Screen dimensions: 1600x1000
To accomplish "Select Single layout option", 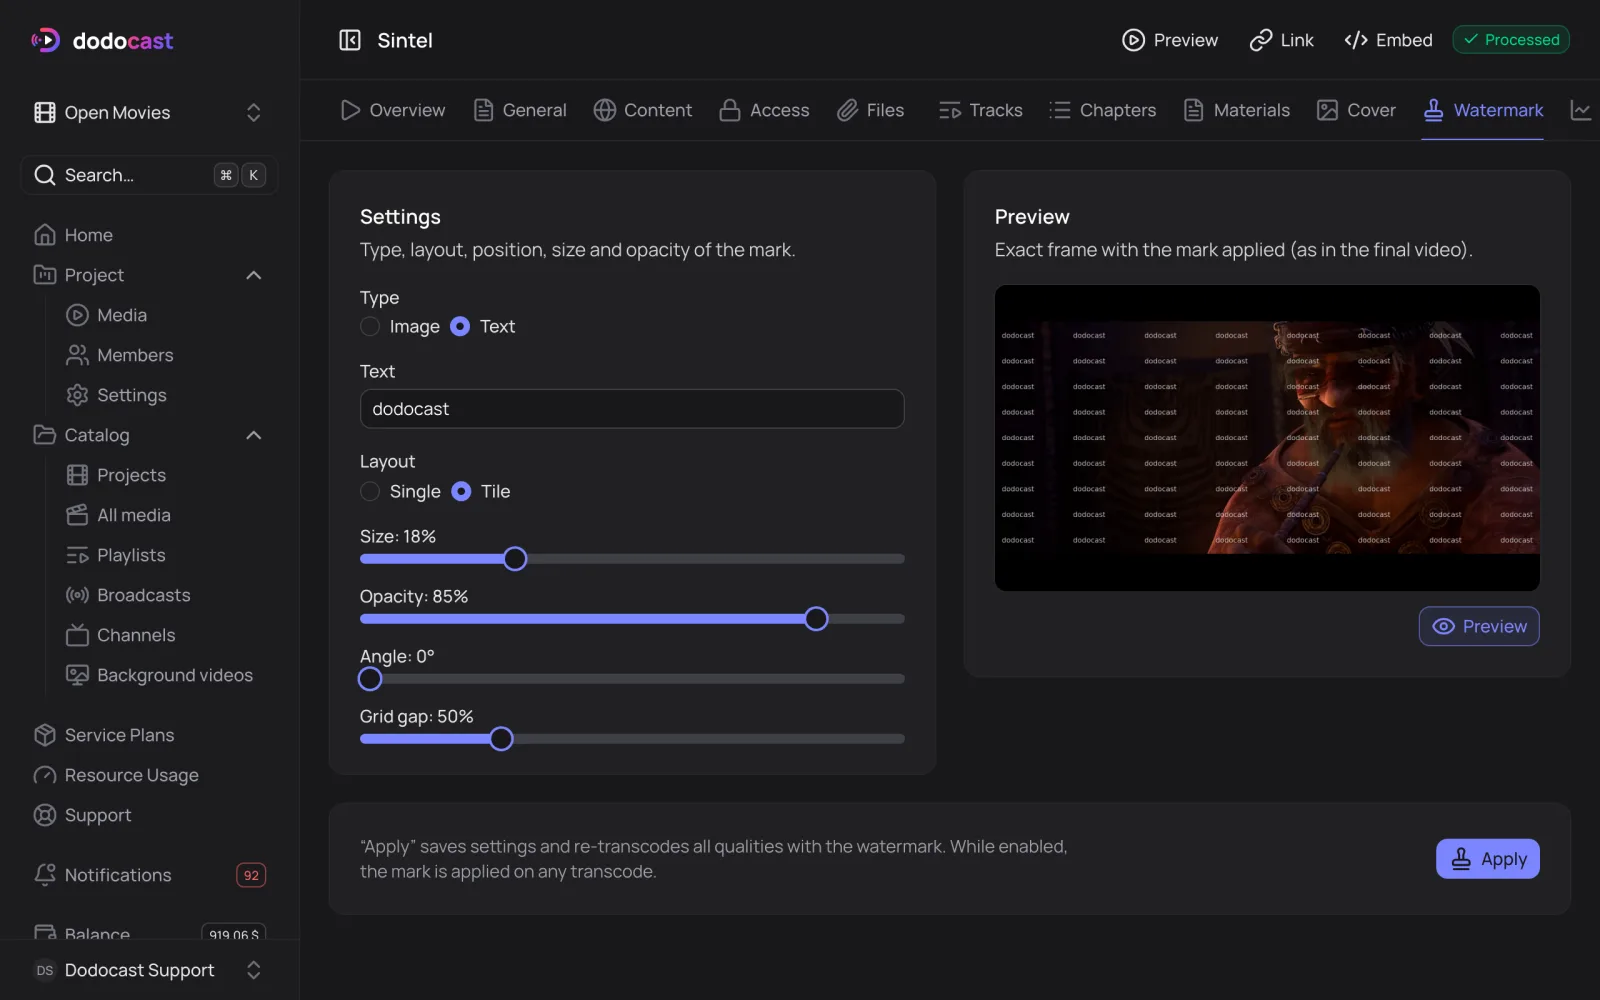I will [x=370, y=491].
